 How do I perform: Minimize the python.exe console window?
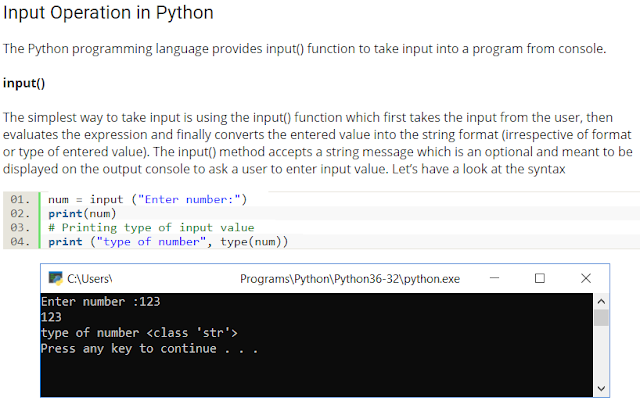click(494, 278)
